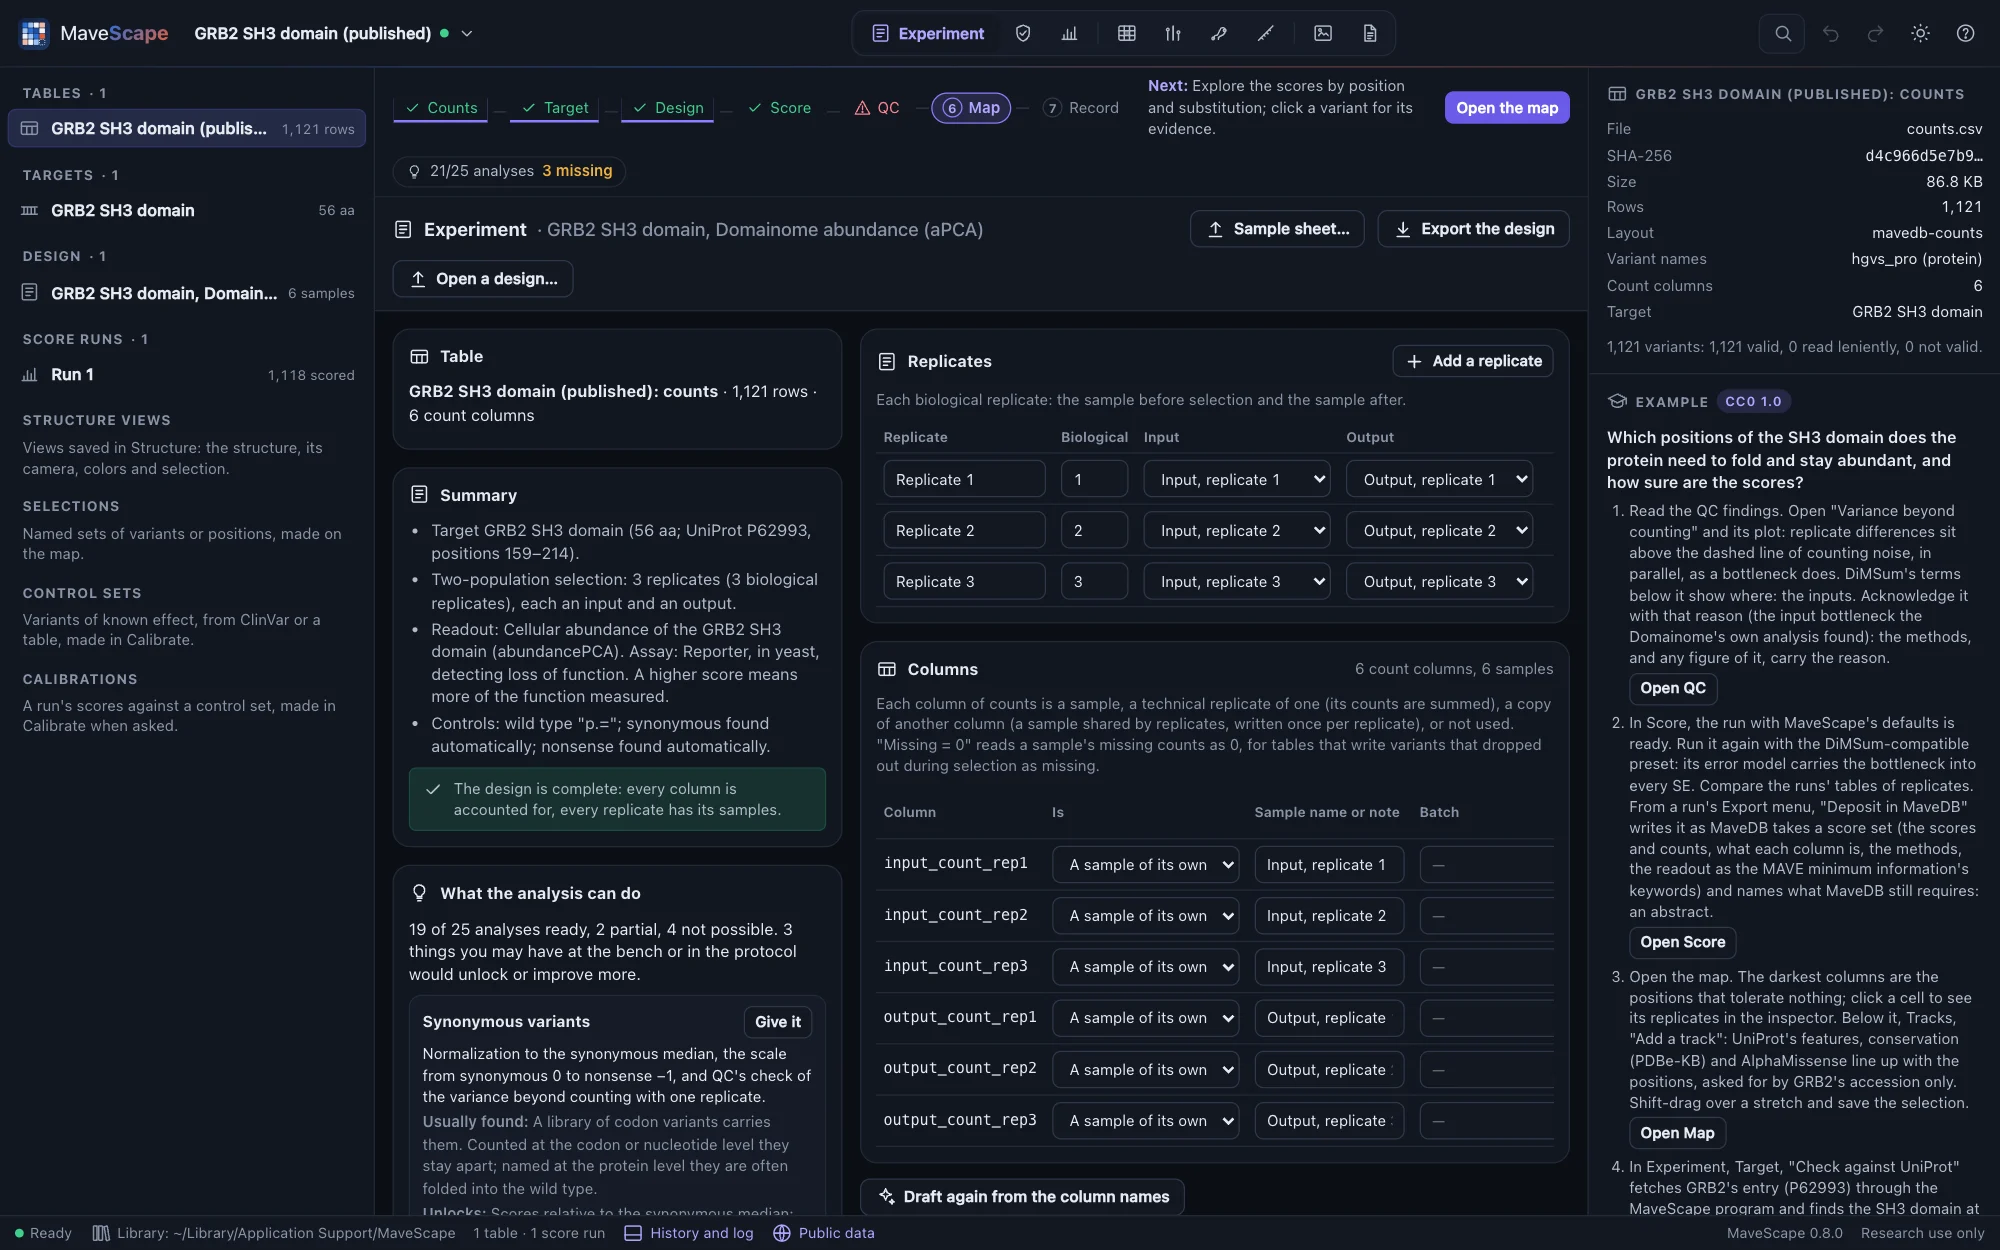This screenshot has height=1250, width=2000.
Task: Click the Open a design... button
Action: 483,279
